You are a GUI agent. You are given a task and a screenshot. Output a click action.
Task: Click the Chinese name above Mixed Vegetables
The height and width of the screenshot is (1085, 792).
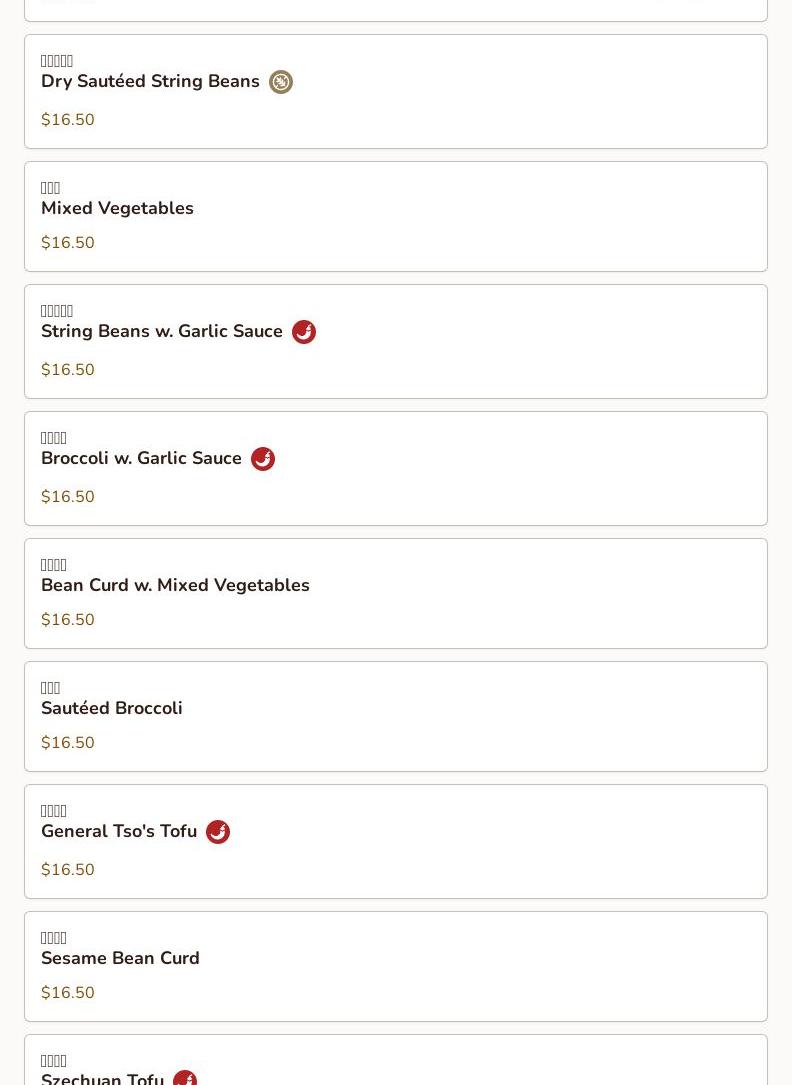51,188
